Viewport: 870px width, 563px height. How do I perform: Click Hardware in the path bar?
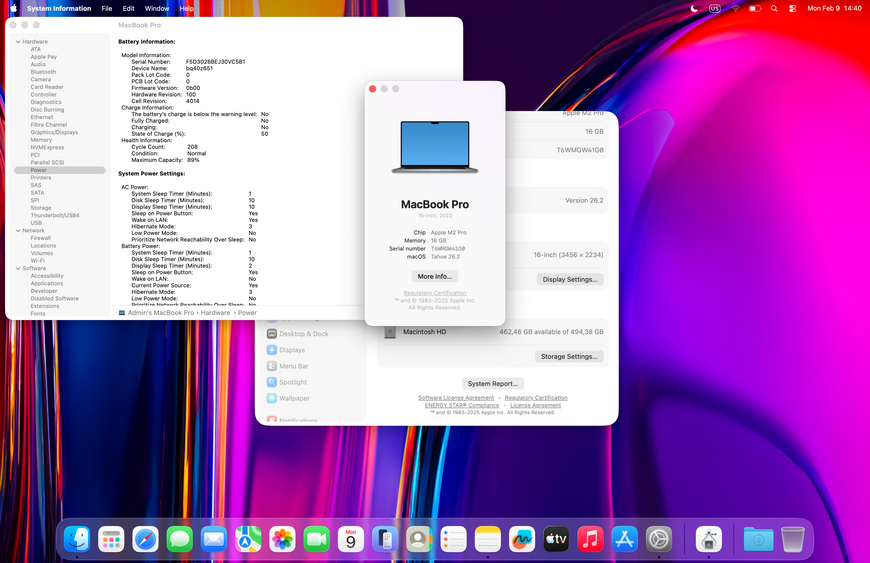click(x=215, y=313)
